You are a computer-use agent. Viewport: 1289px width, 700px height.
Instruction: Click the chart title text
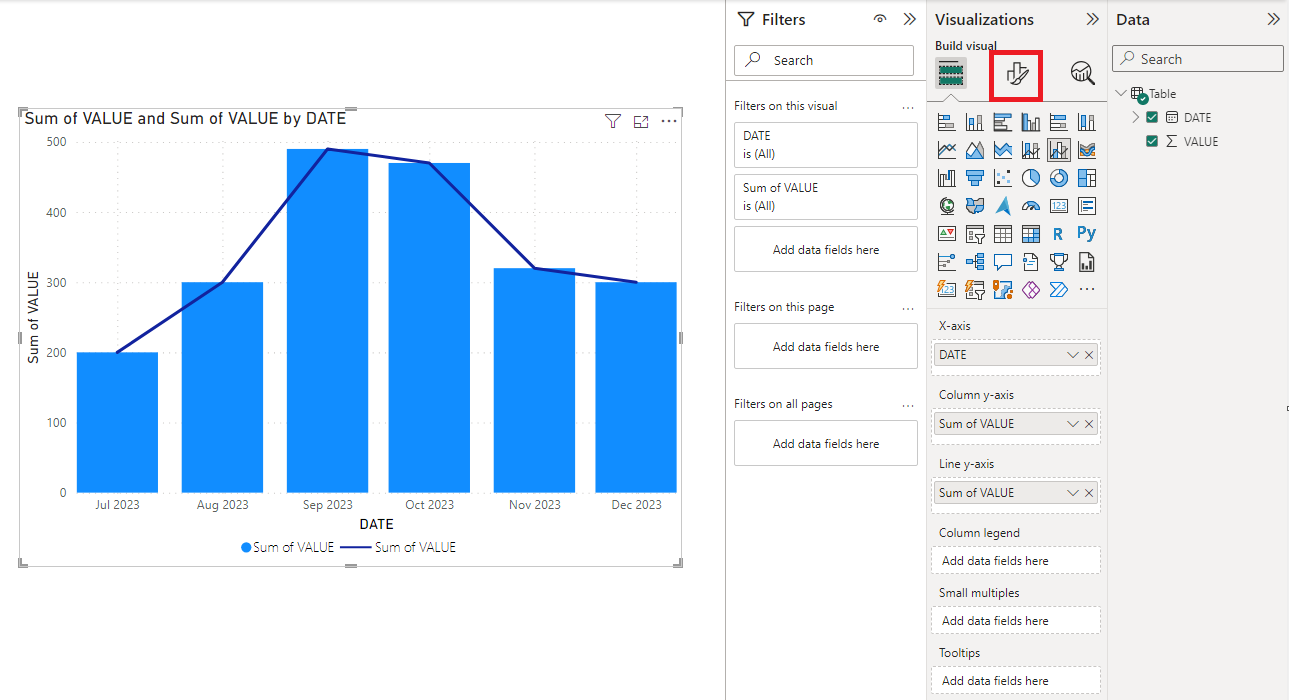pos(185,118)
